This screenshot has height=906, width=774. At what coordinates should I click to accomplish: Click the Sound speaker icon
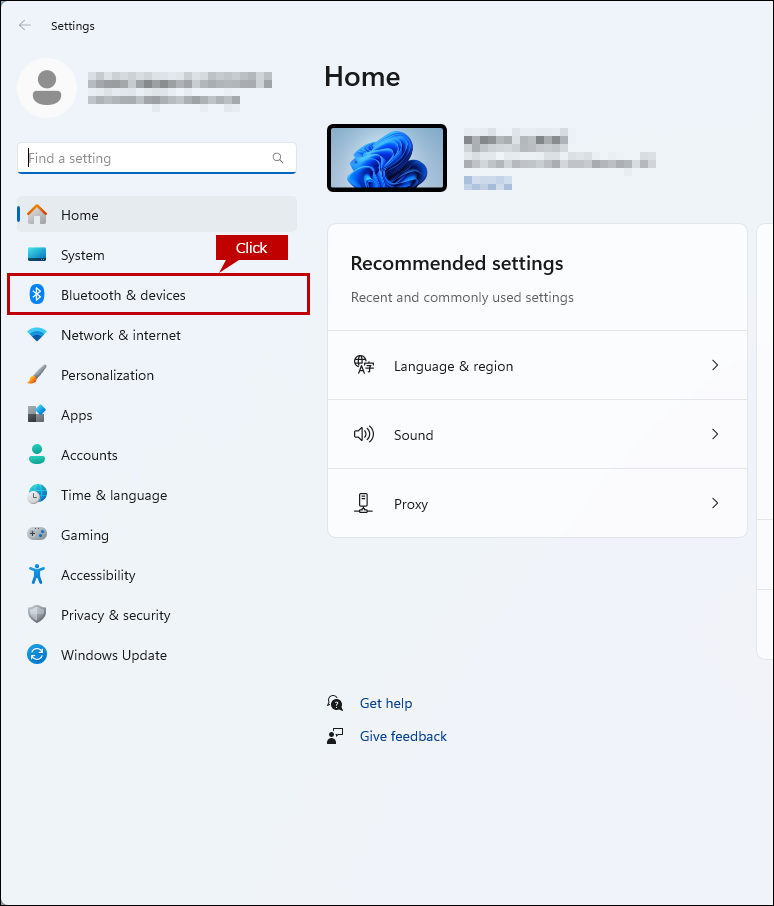pyautogui.click(x=363, y=434)
